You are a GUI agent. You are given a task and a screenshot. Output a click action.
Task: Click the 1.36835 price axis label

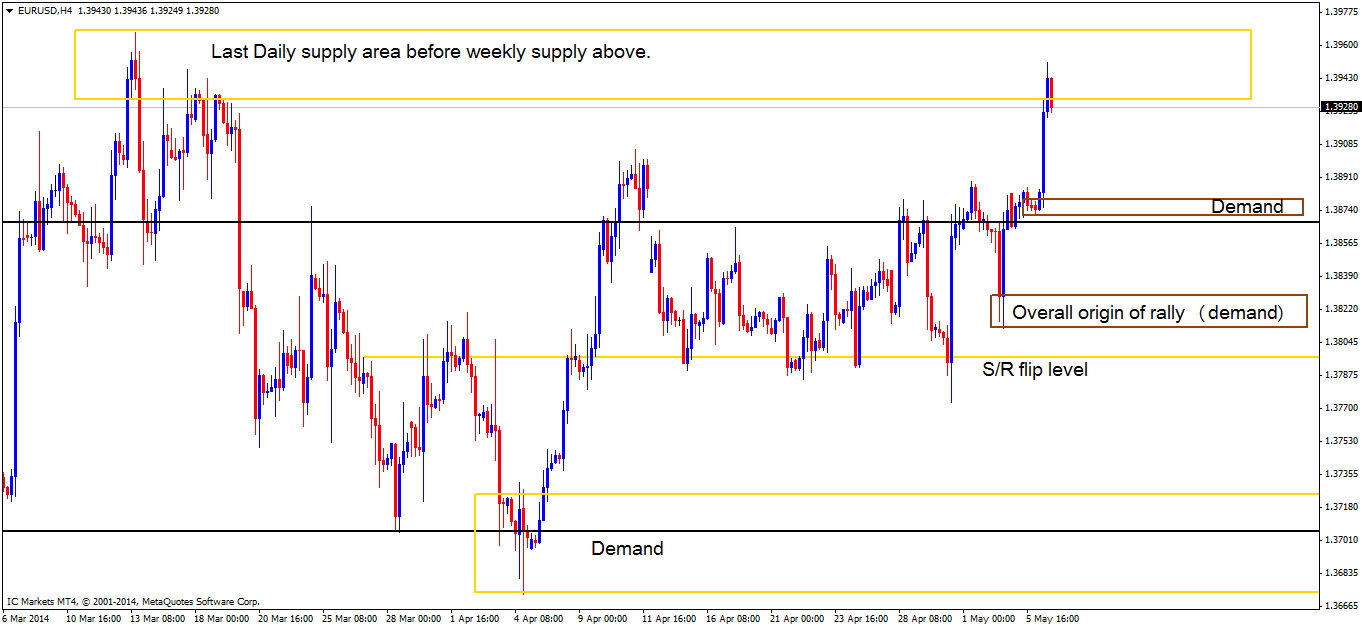1341,573
